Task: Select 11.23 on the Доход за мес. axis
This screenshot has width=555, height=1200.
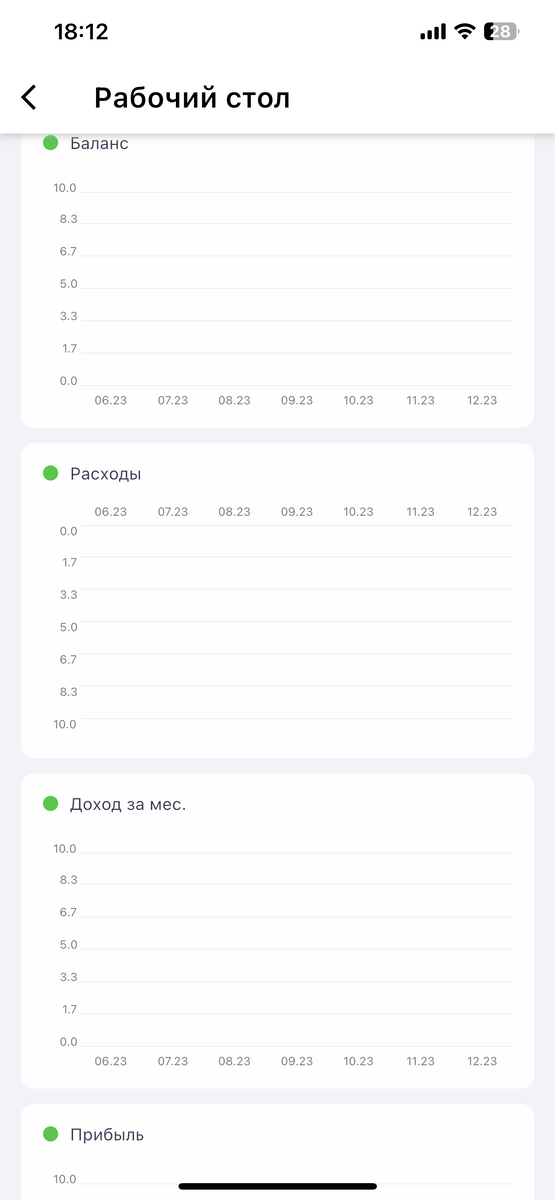Action: point(420,1060)
